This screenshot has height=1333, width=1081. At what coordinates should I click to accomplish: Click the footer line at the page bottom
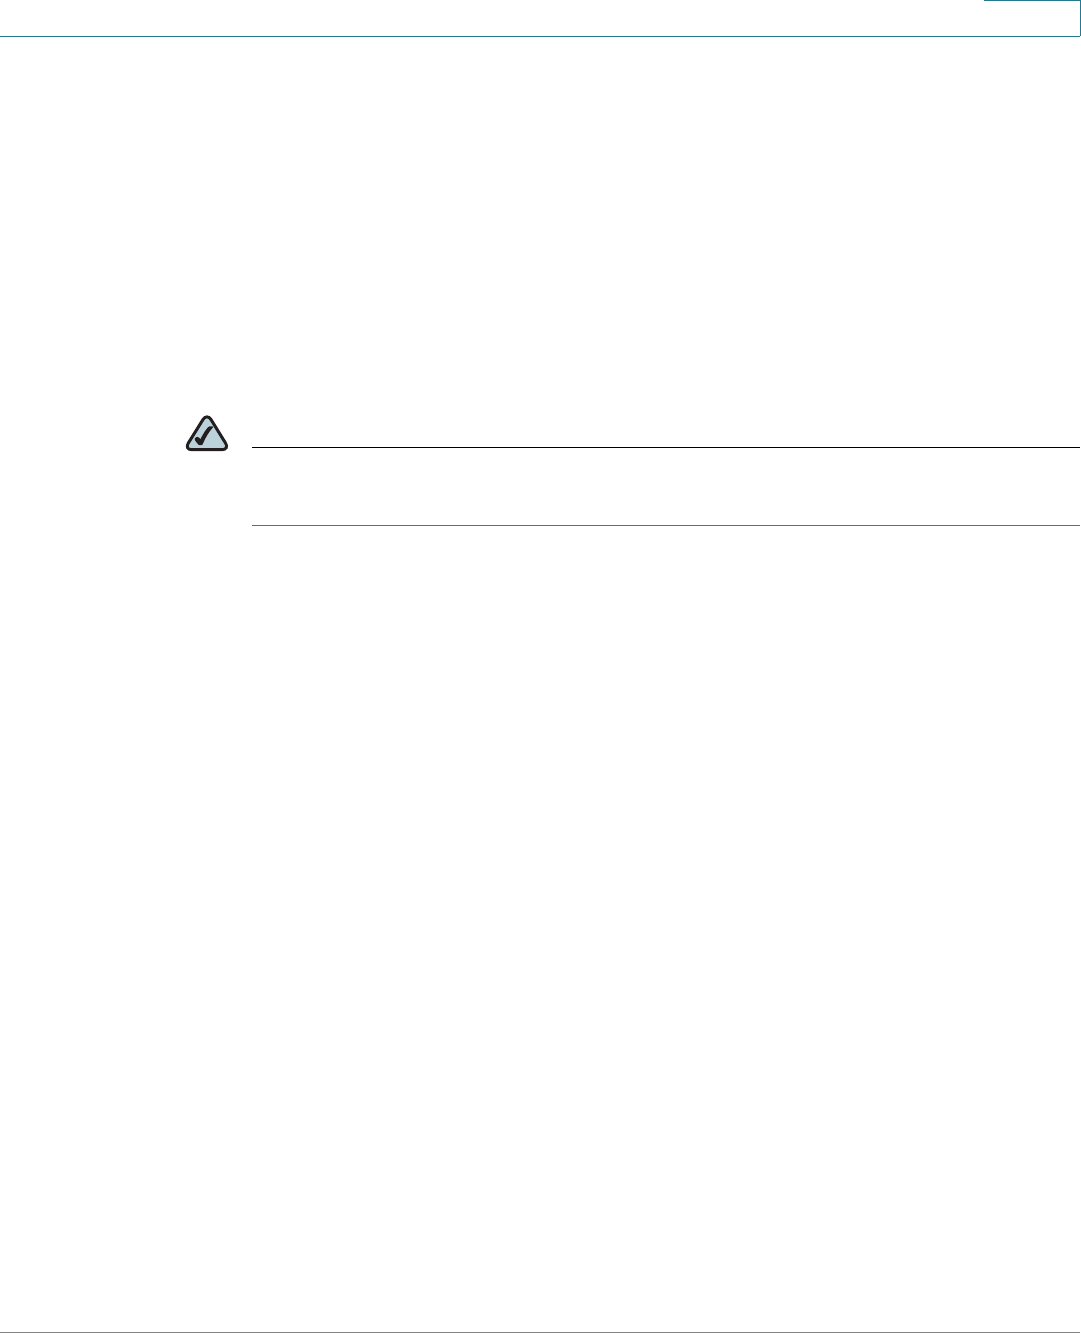540,1331
